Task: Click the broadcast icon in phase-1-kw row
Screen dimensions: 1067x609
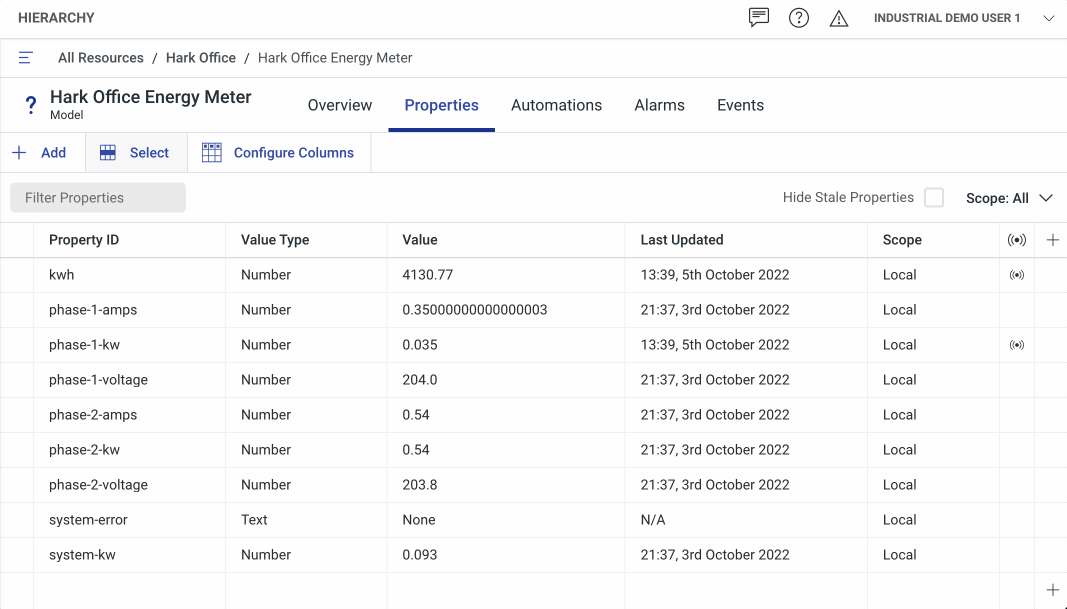Action: tap(1017, 345)
